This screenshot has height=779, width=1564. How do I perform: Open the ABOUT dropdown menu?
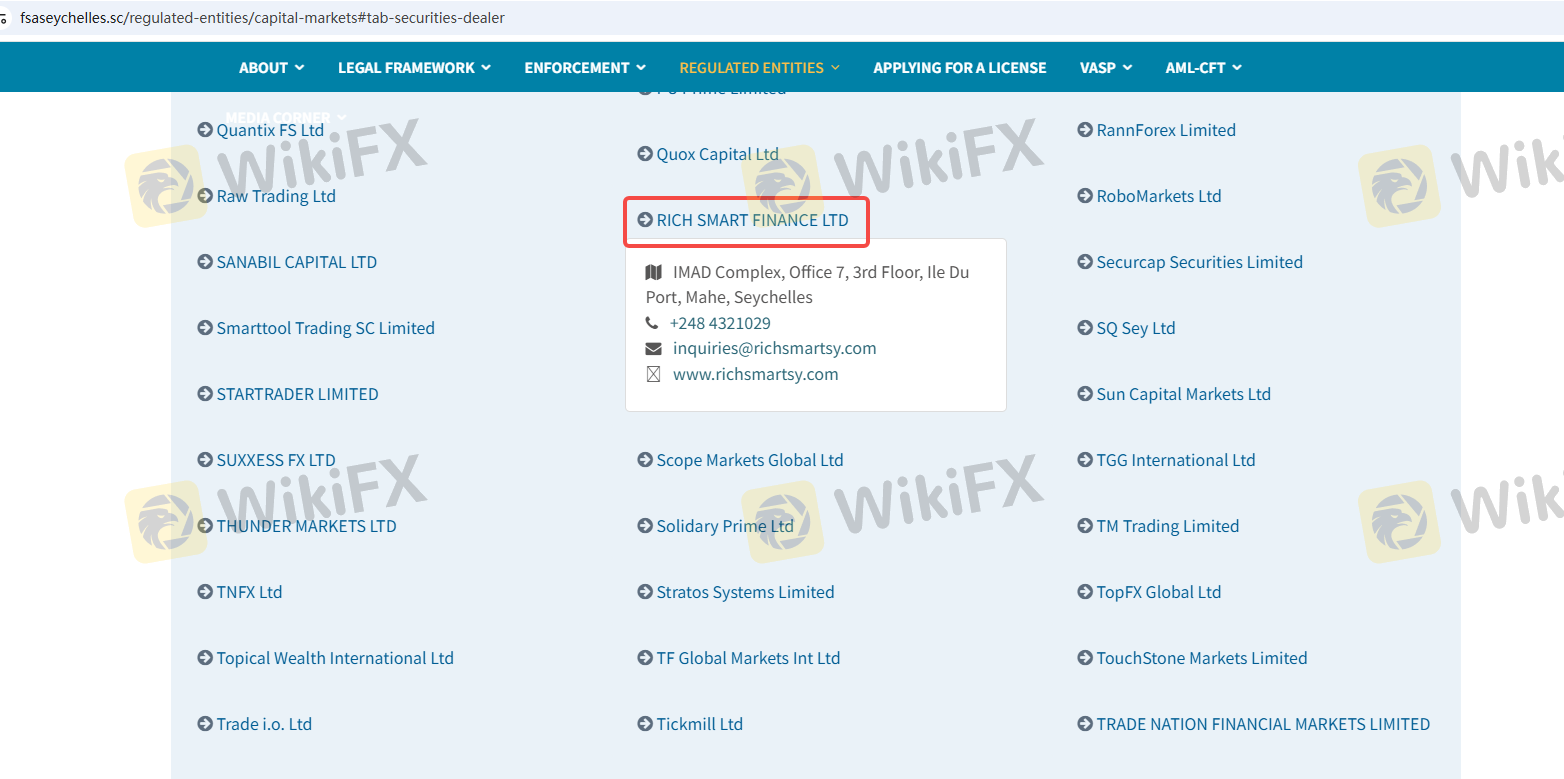(271, 68)
